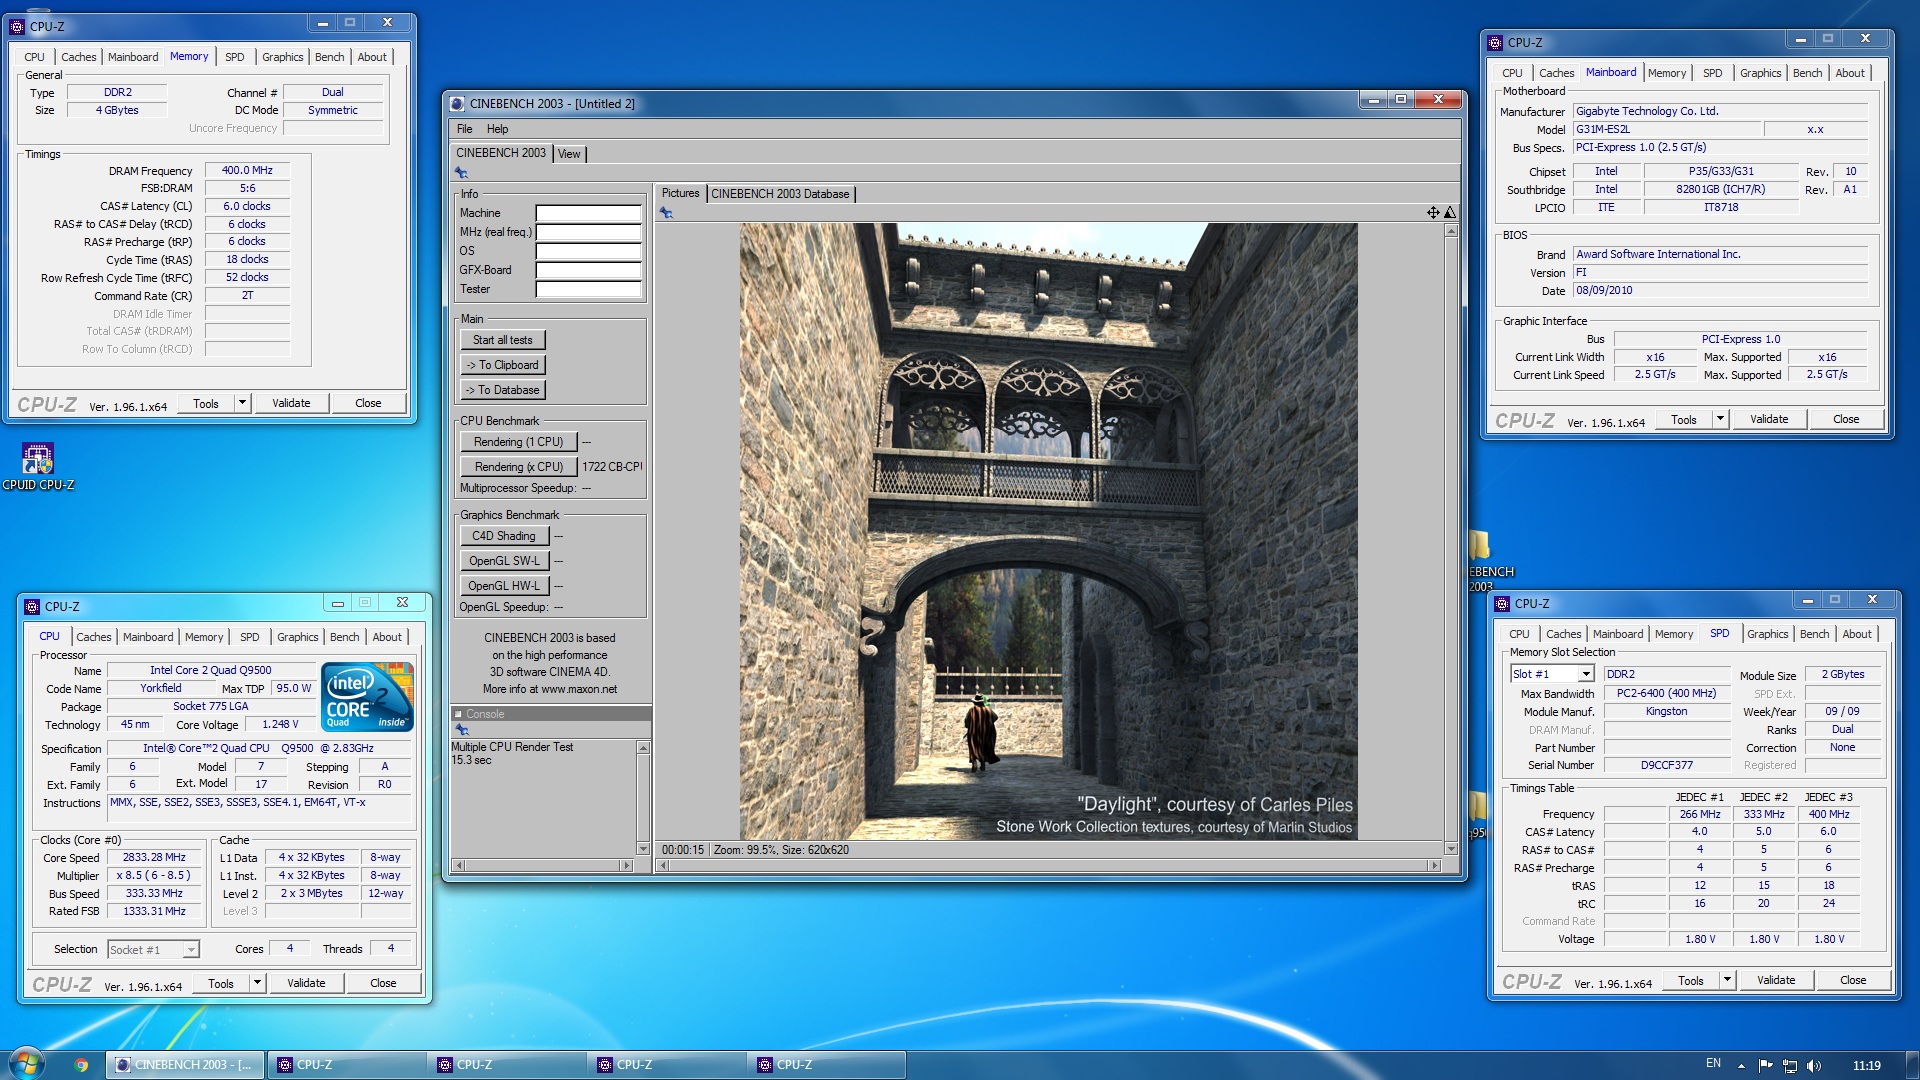Screen dimensions: 1920x1080
Task: Click the Intel Core 2 Quad logo
Action: coord(367,696)
